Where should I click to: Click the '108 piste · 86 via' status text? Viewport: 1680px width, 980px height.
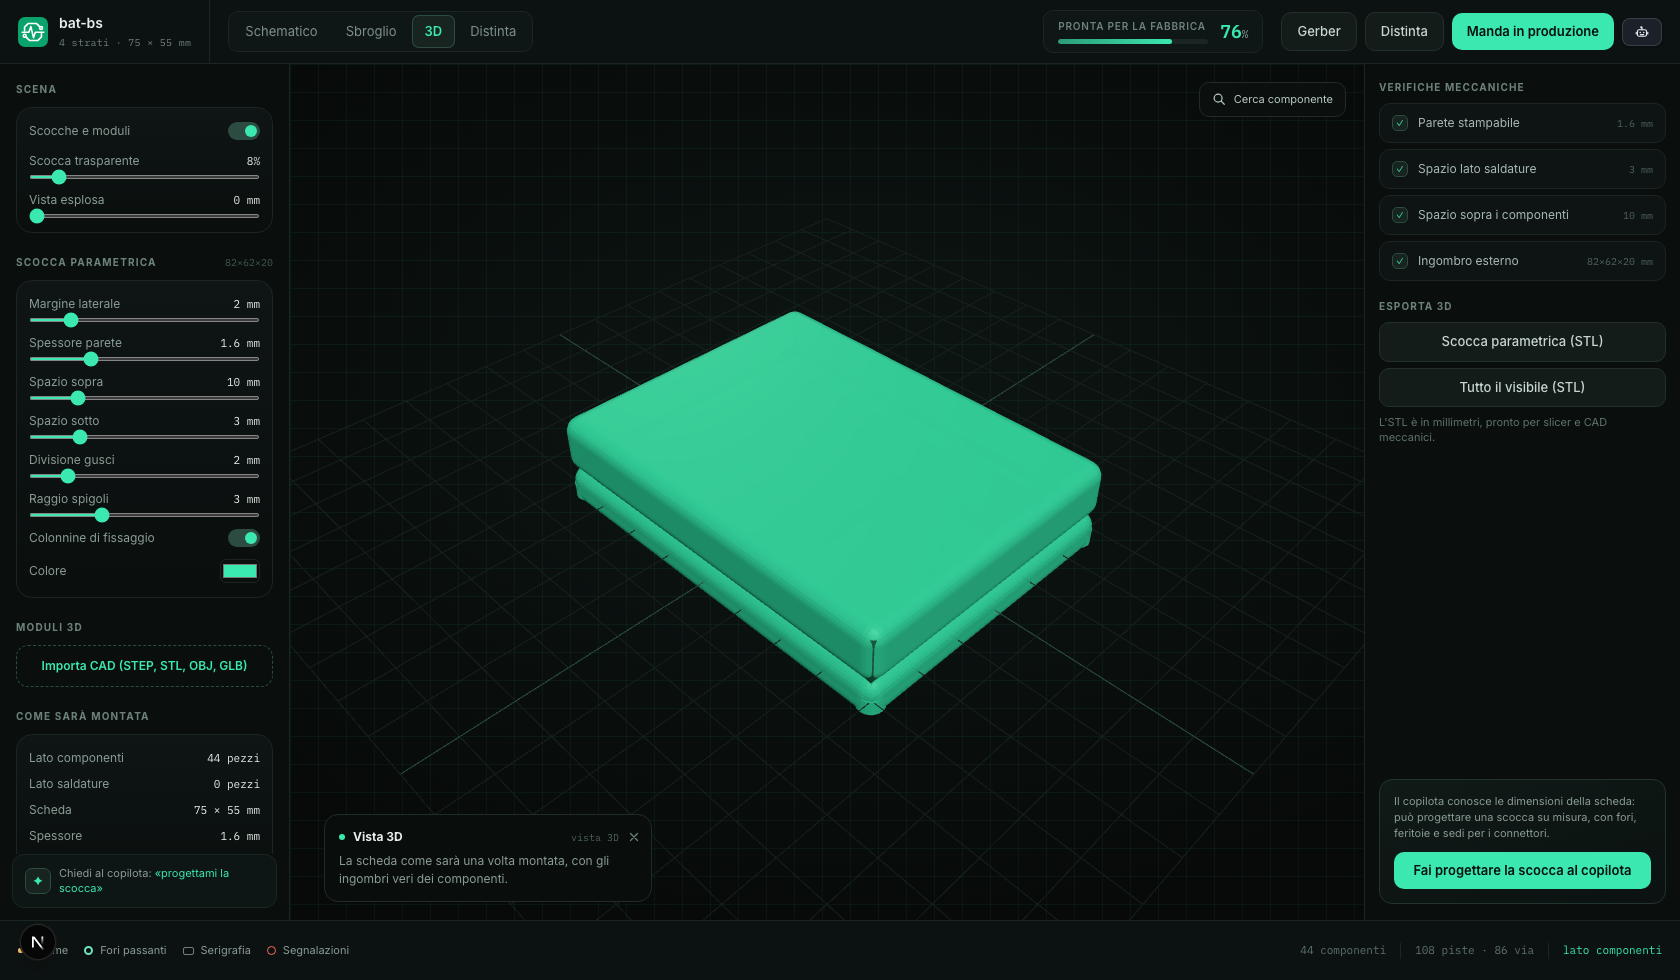pos(1474,951)
